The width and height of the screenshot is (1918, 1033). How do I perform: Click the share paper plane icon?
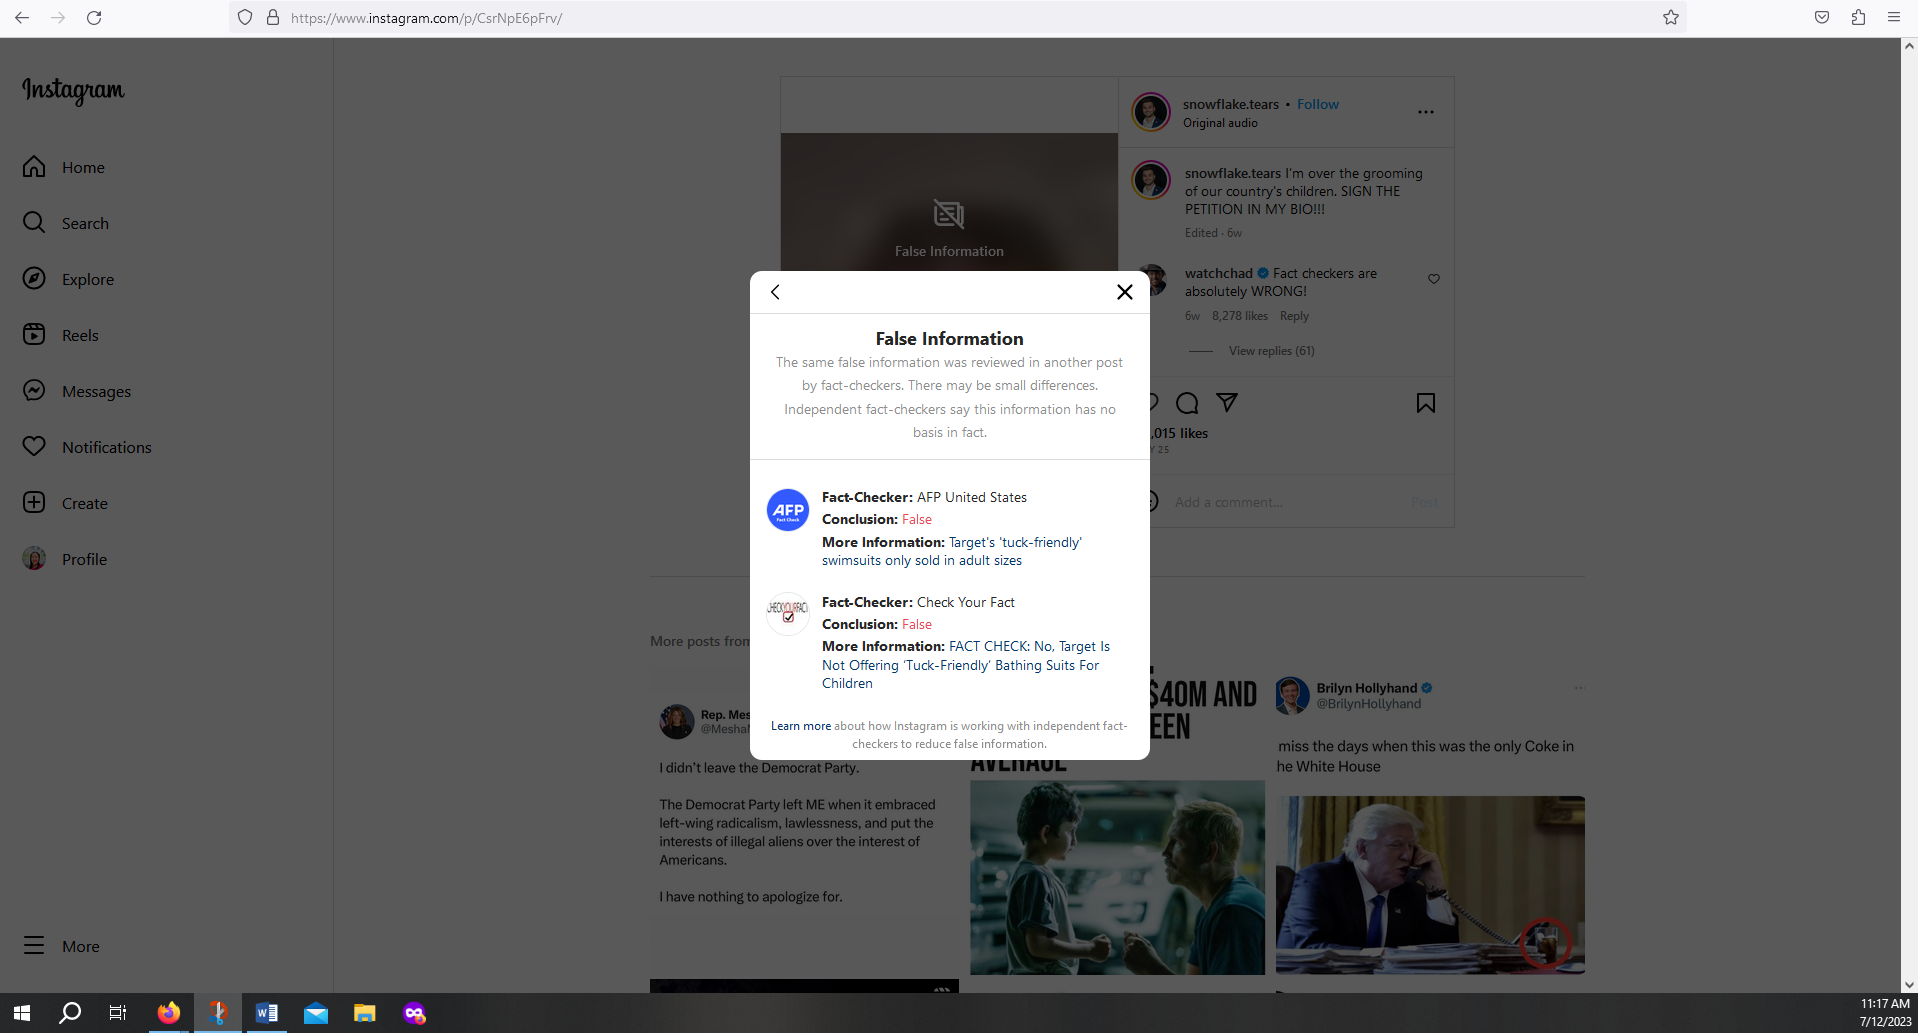pyautogui.click(x=1227, y=403)
